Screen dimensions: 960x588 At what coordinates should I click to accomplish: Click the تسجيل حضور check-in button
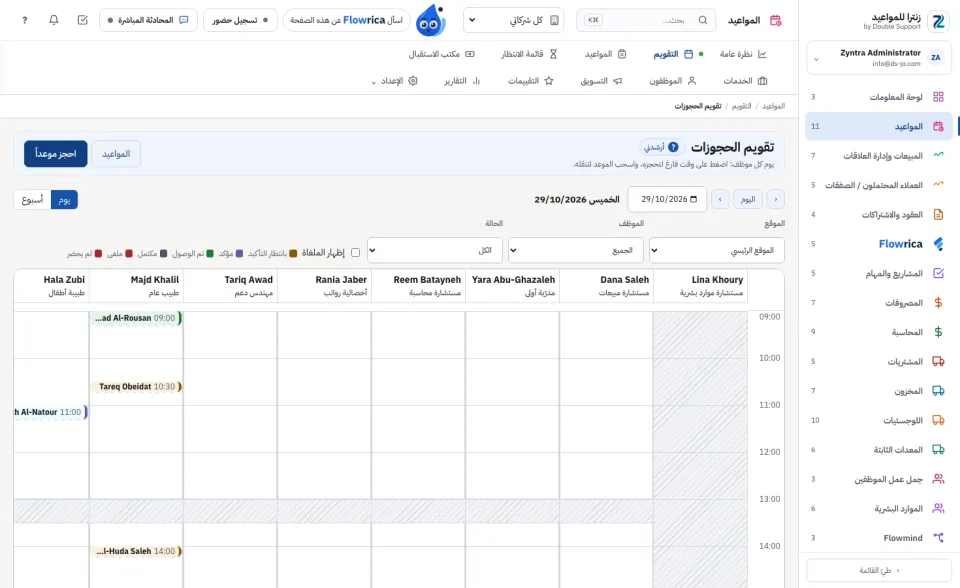[x=240, y=20]
